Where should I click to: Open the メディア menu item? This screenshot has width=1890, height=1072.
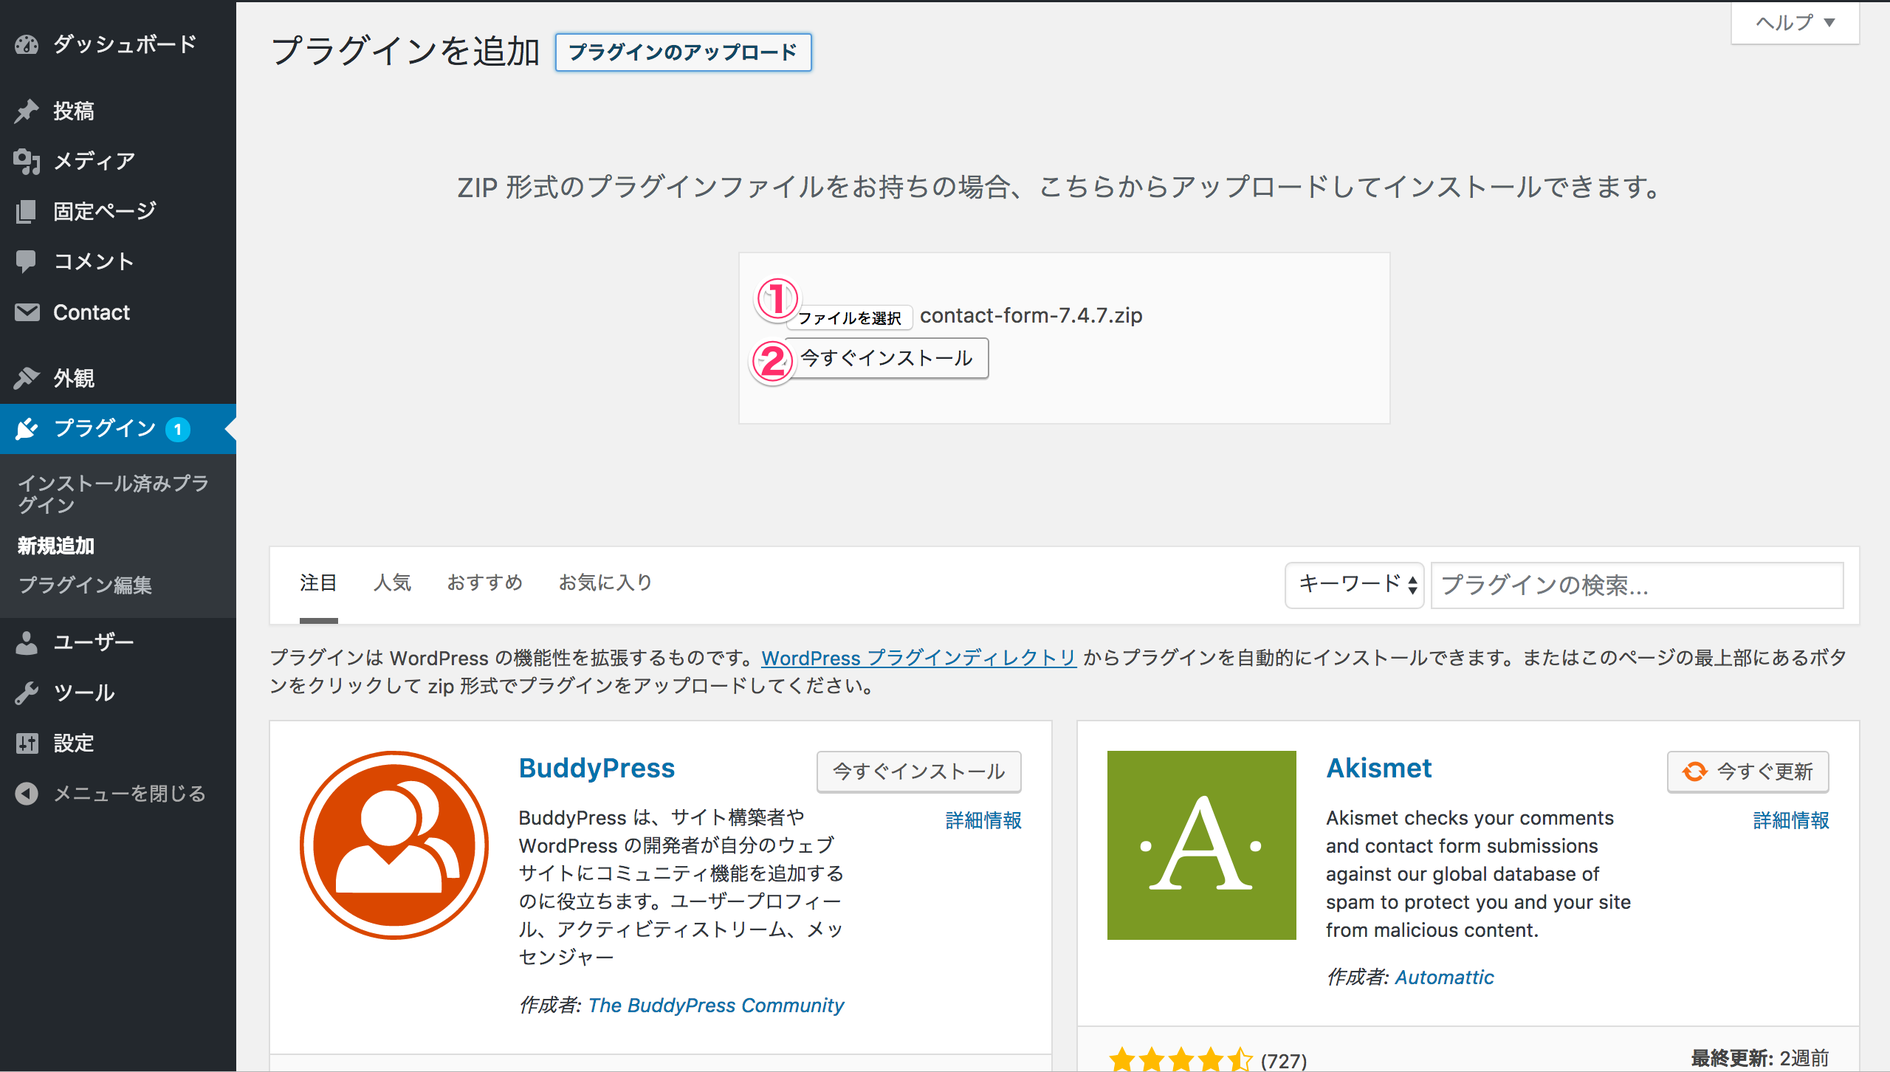[118, 161]
